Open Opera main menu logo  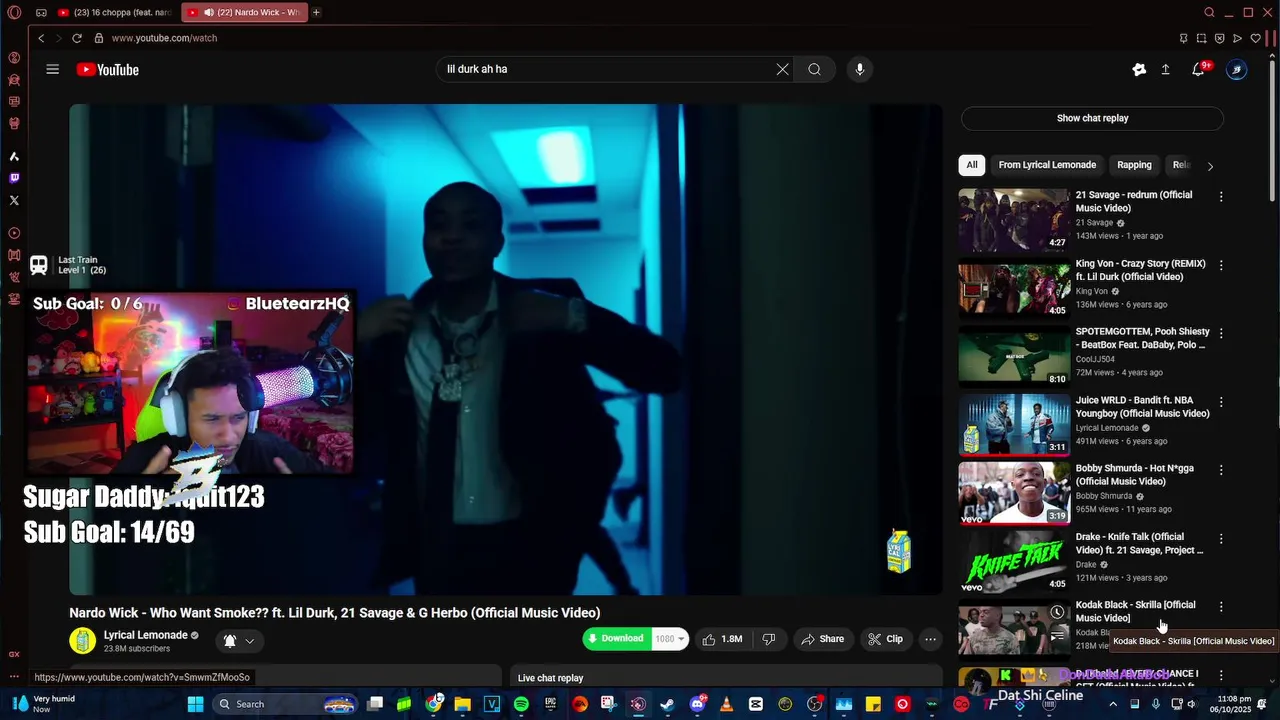14,13
